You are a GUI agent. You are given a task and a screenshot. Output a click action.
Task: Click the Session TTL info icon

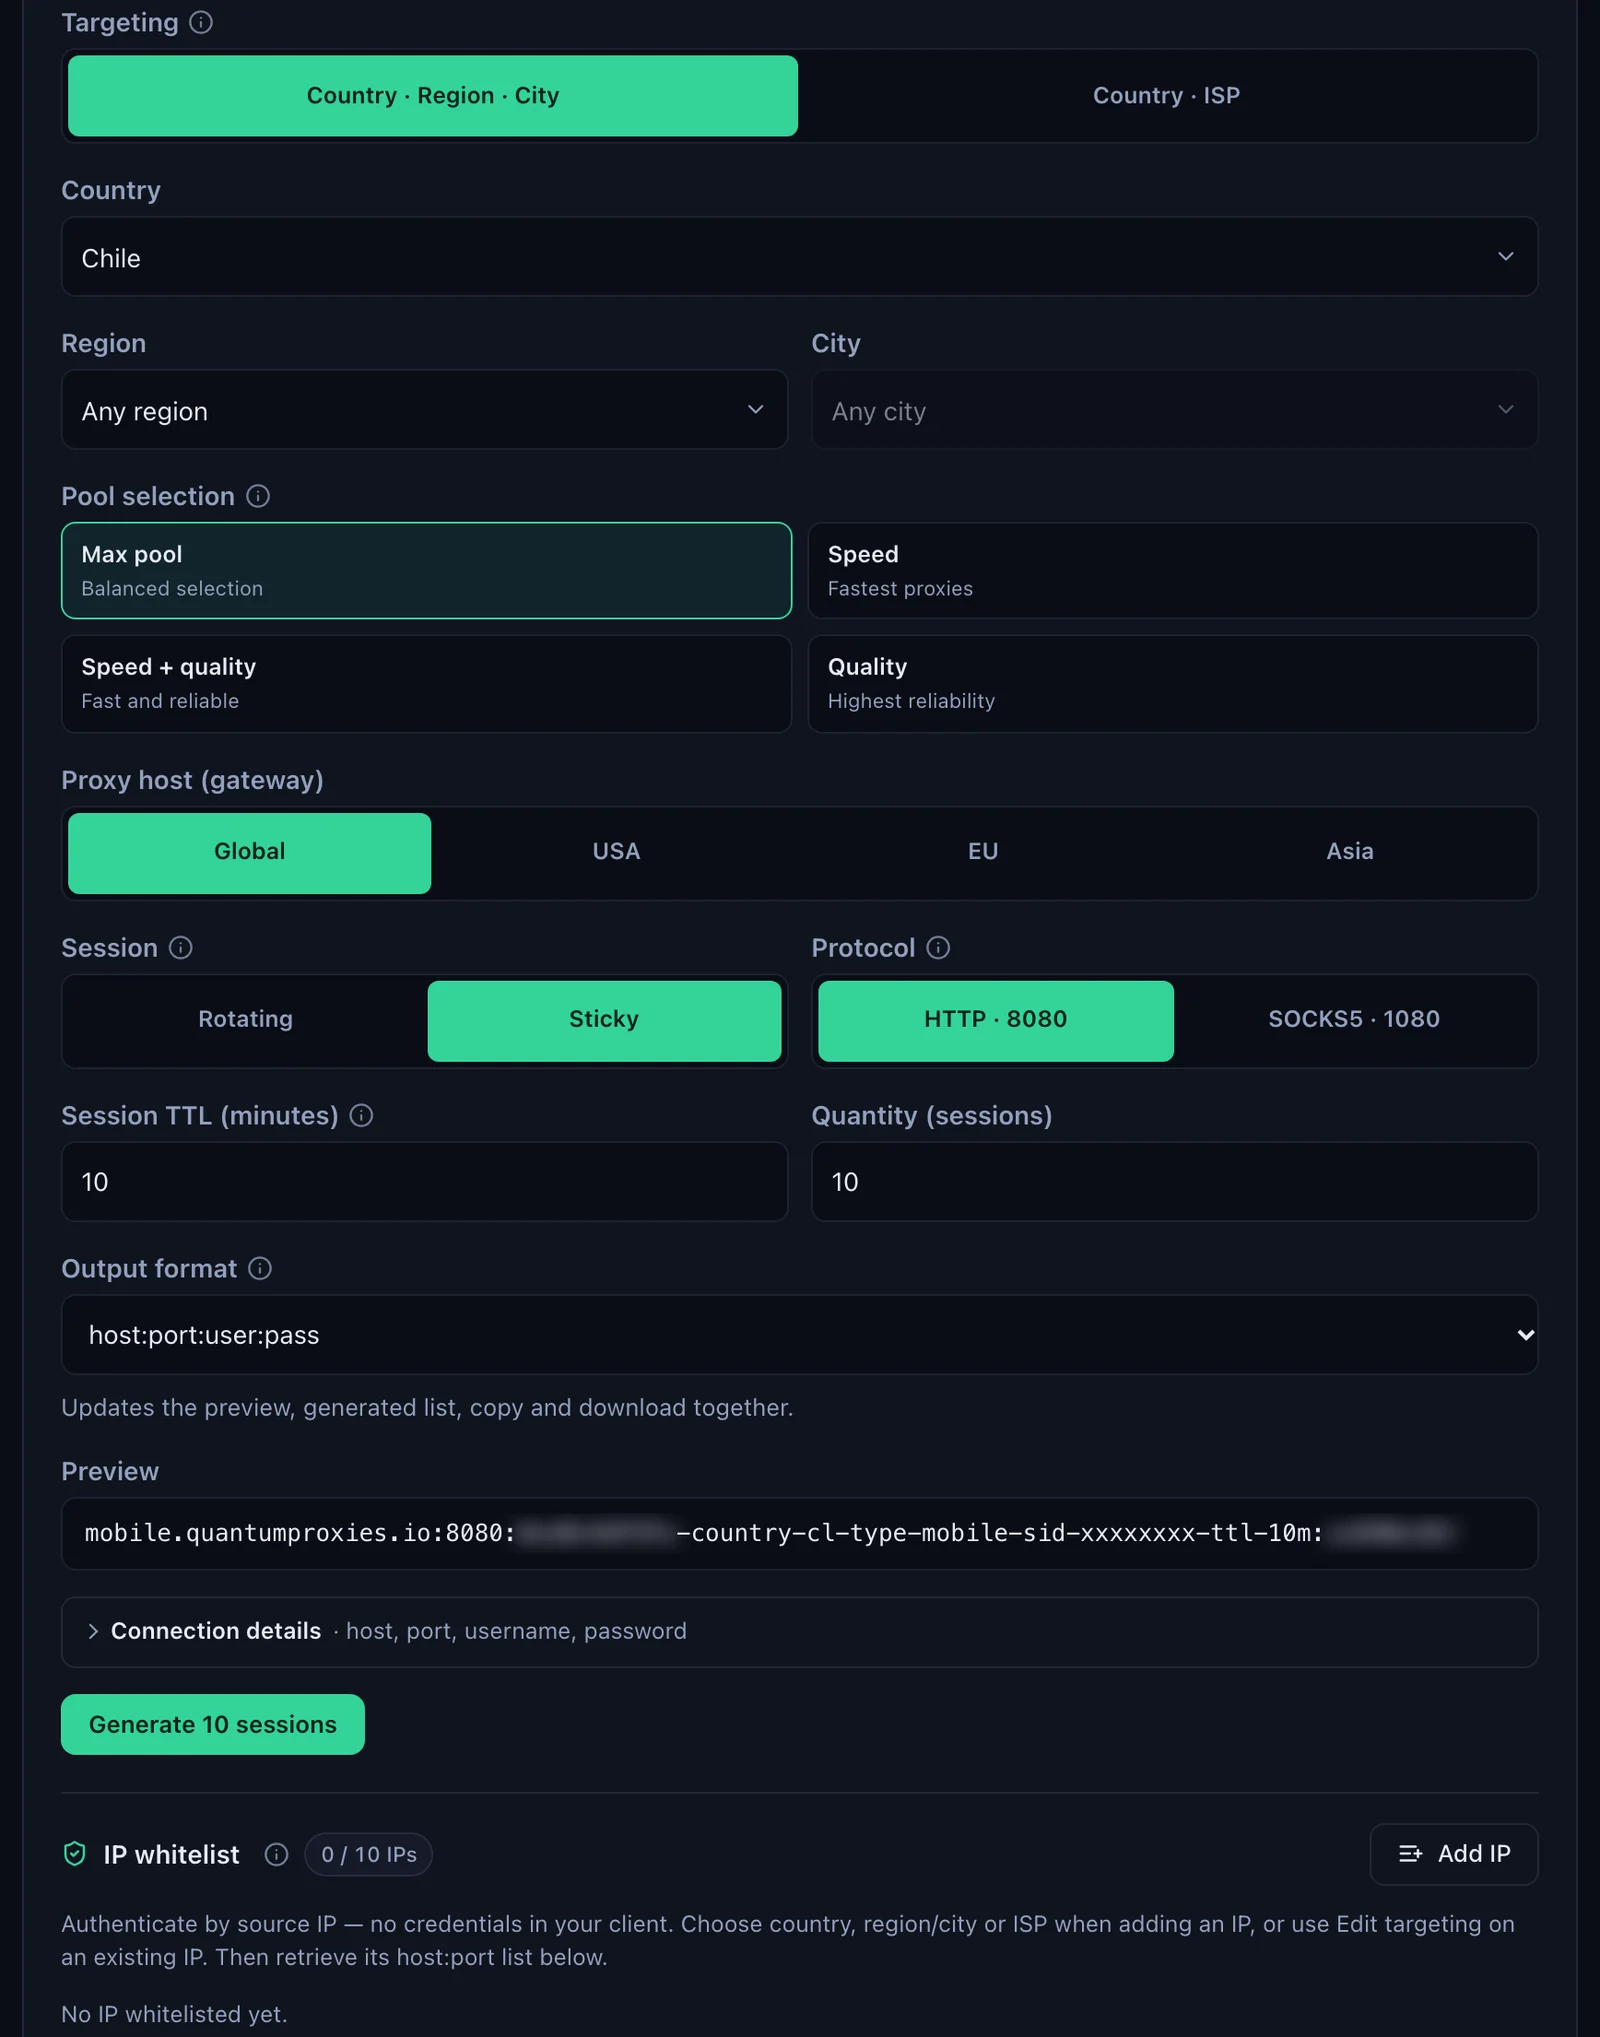pos(362,1115)
